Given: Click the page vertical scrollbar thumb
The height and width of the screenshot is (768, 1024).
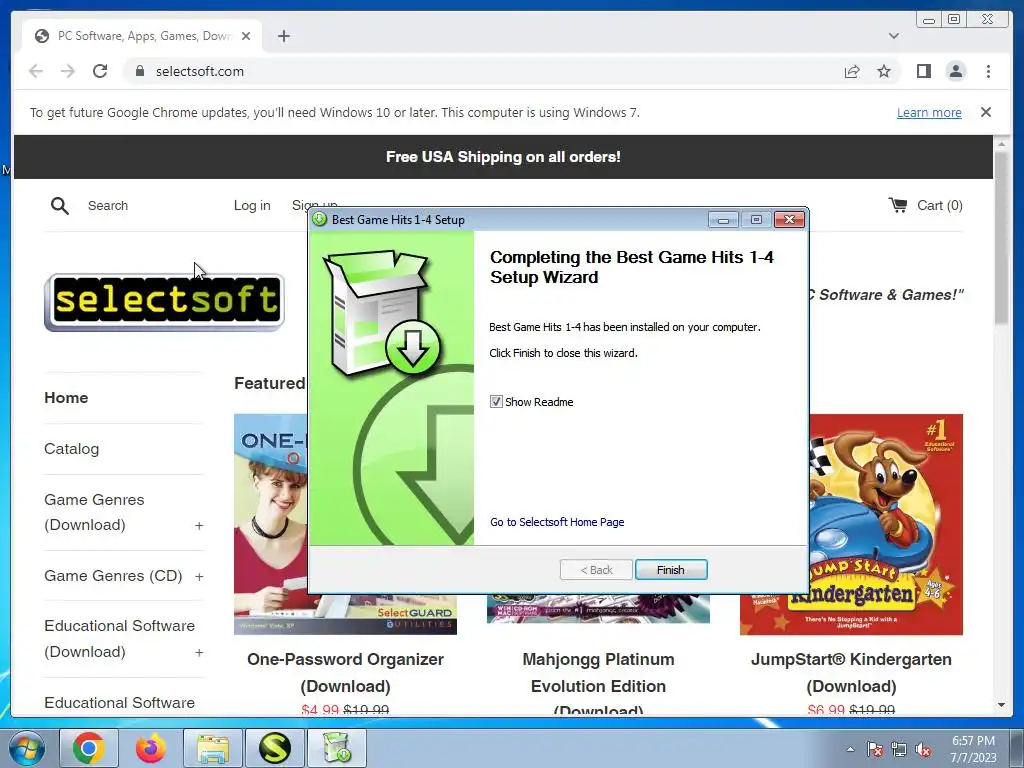Looking at the screenshot, I should [1001, 236].
